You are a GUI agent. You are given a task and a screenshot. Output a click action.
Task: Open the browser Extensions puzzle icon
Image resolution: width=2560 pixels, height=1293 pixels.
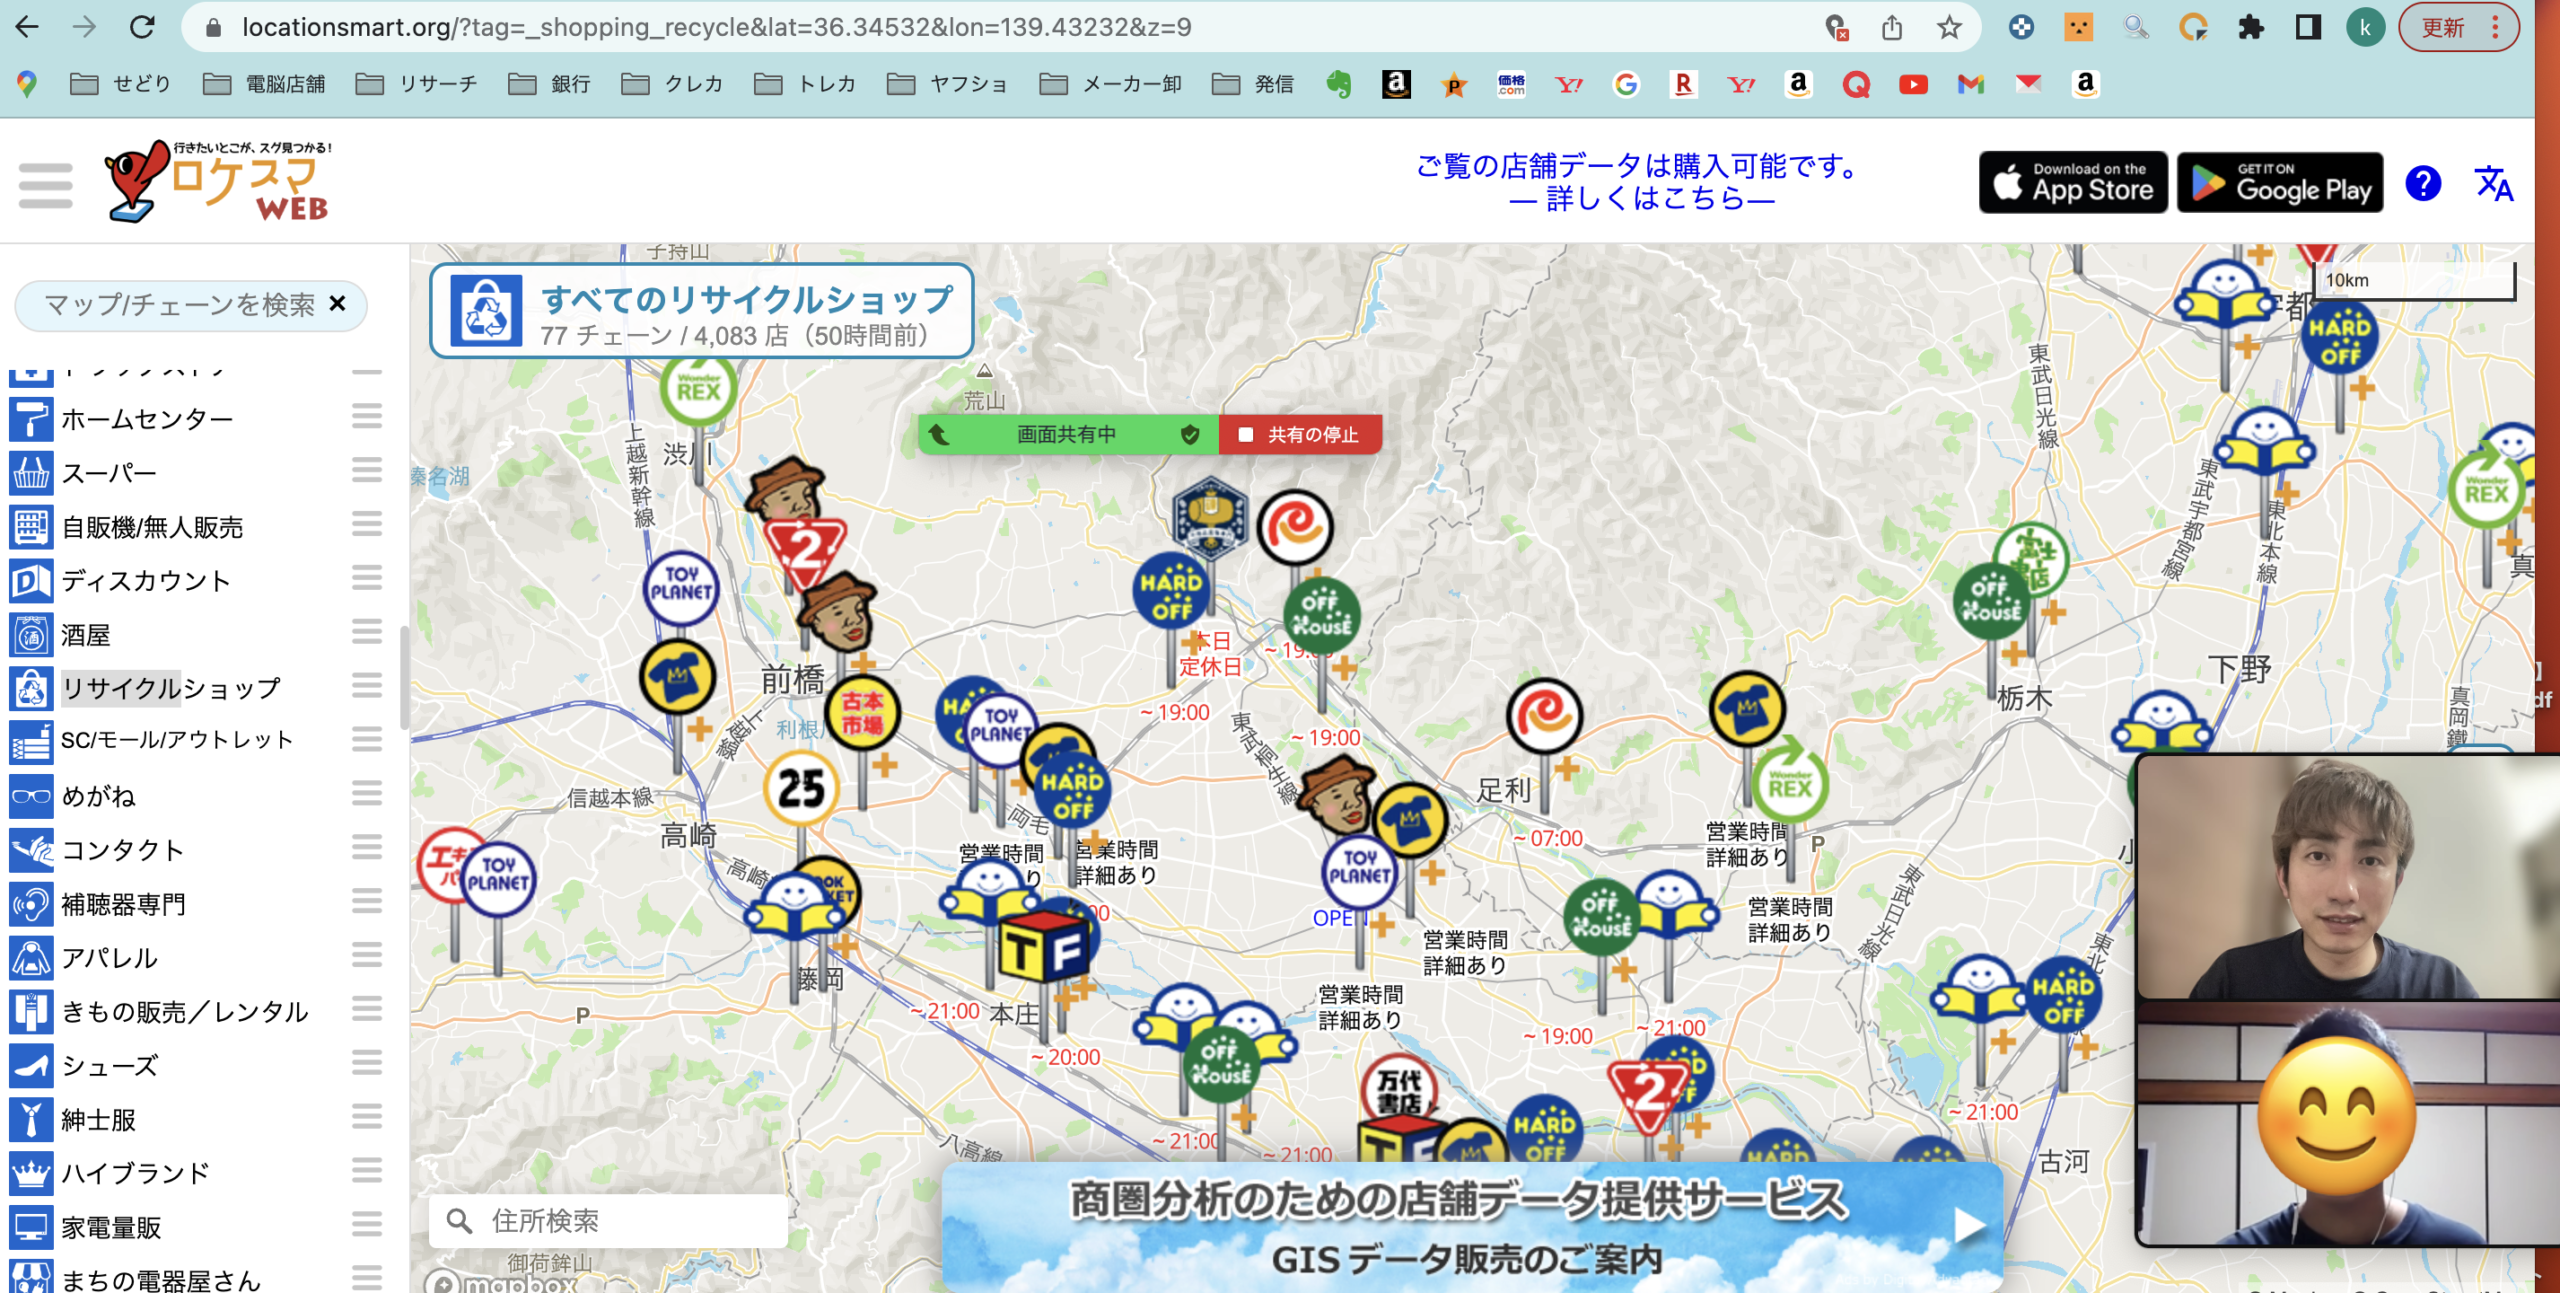2250,27
